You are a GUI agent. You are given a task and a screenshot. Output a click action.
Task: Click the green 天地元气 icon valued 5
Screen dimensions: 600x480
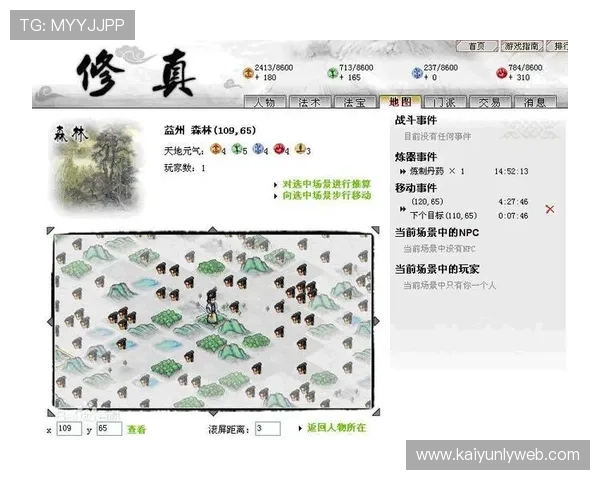[x=237, y=149]
